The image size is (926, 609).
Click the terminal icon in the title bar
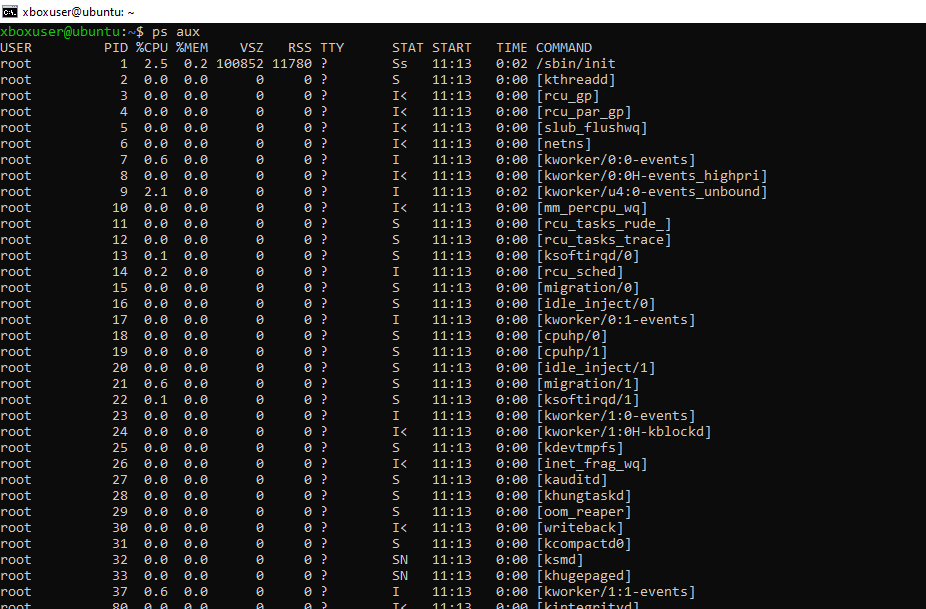(10, 11)
